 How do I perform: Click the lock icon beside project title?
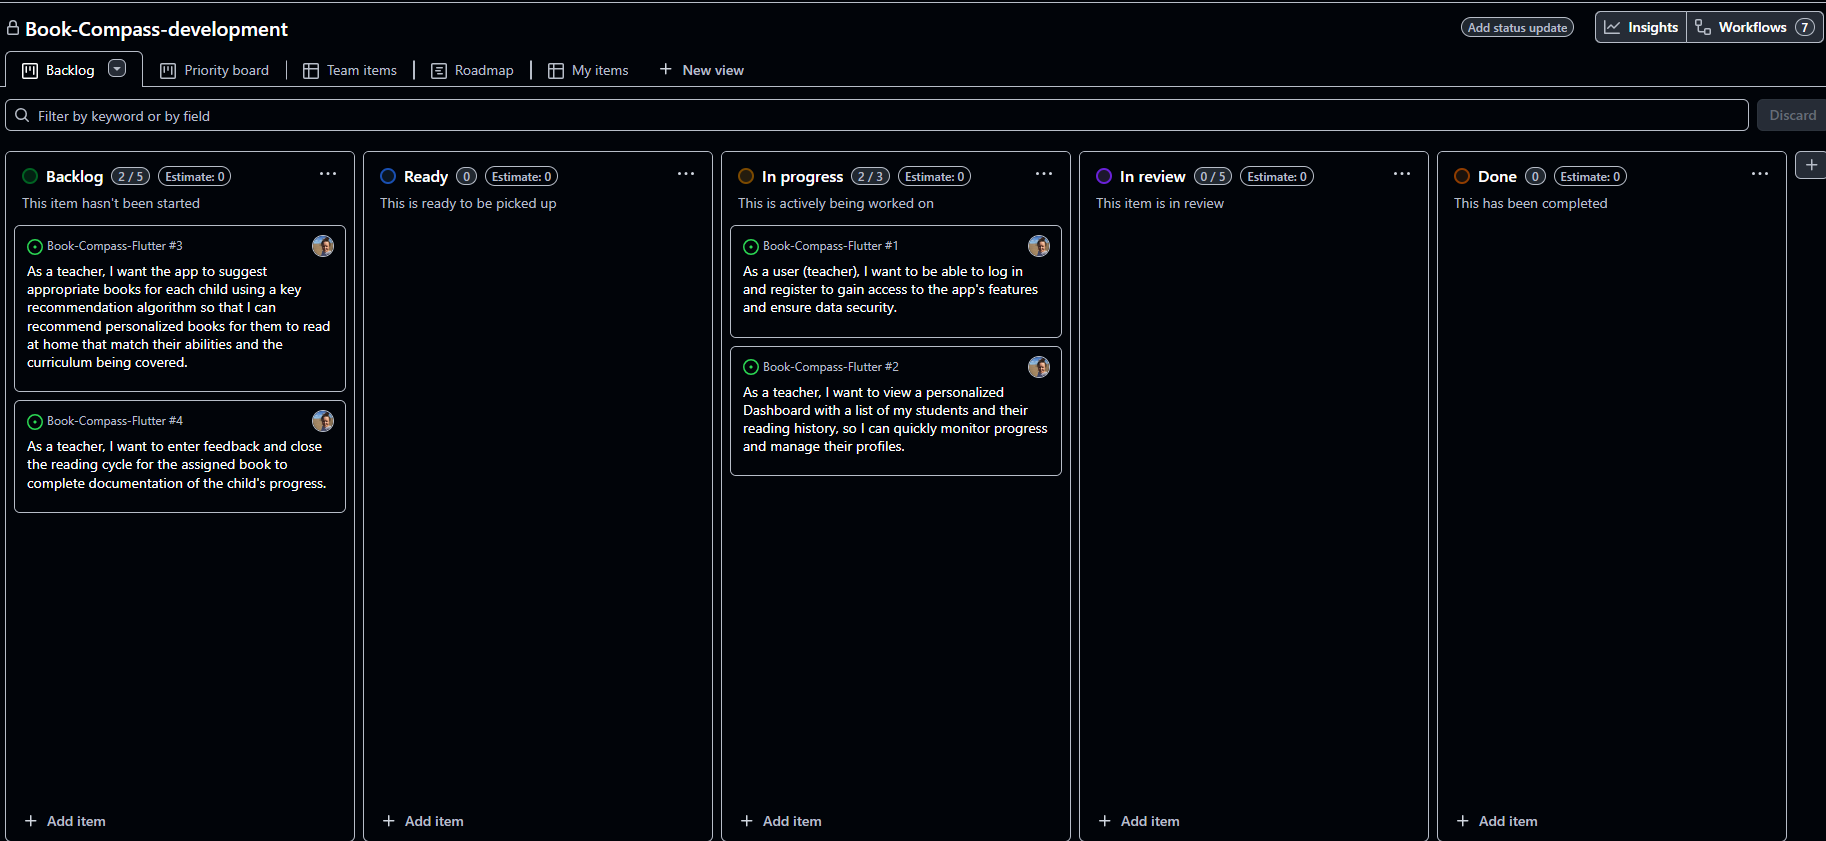point(13,28)
